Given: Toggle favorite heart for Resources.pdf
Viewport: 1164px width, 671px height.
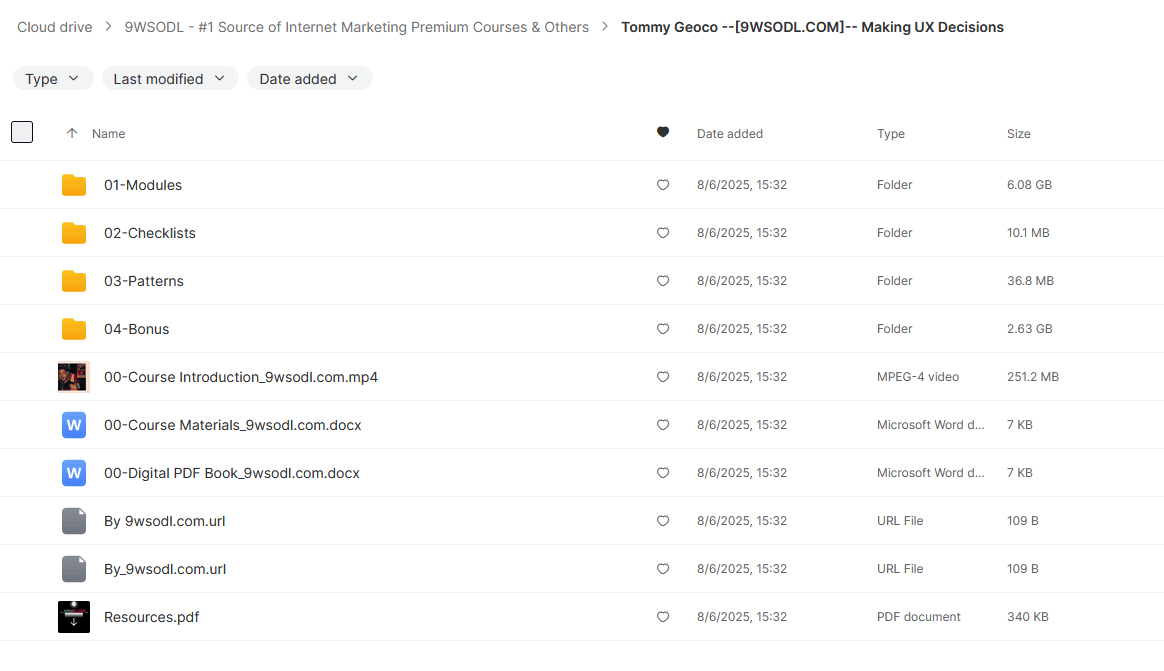Looking at the screenshot, I should [x=662, y=617].
